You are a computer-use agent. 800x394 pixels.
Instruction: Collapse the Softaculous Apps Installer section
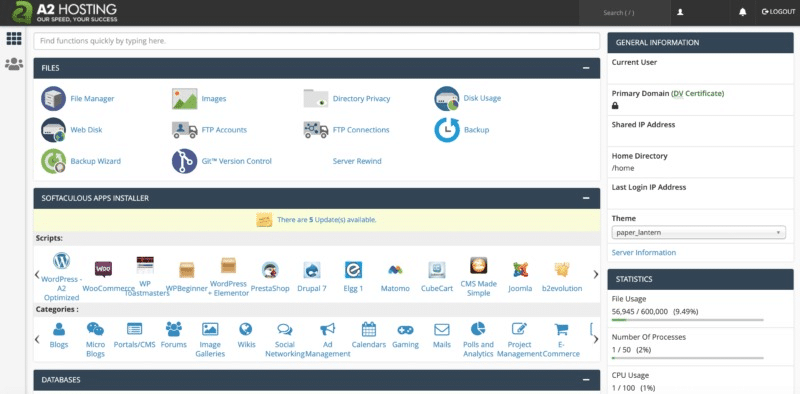[x=586, y=198]
